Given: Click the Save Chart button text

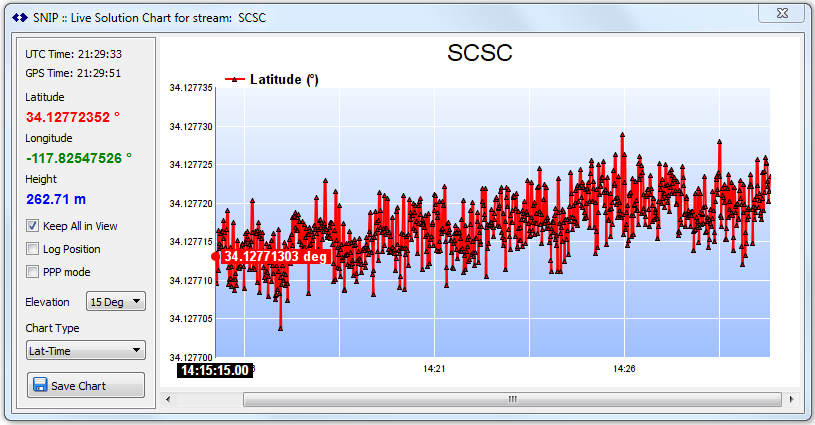Looking at the screenshot, I should point(79,386).
